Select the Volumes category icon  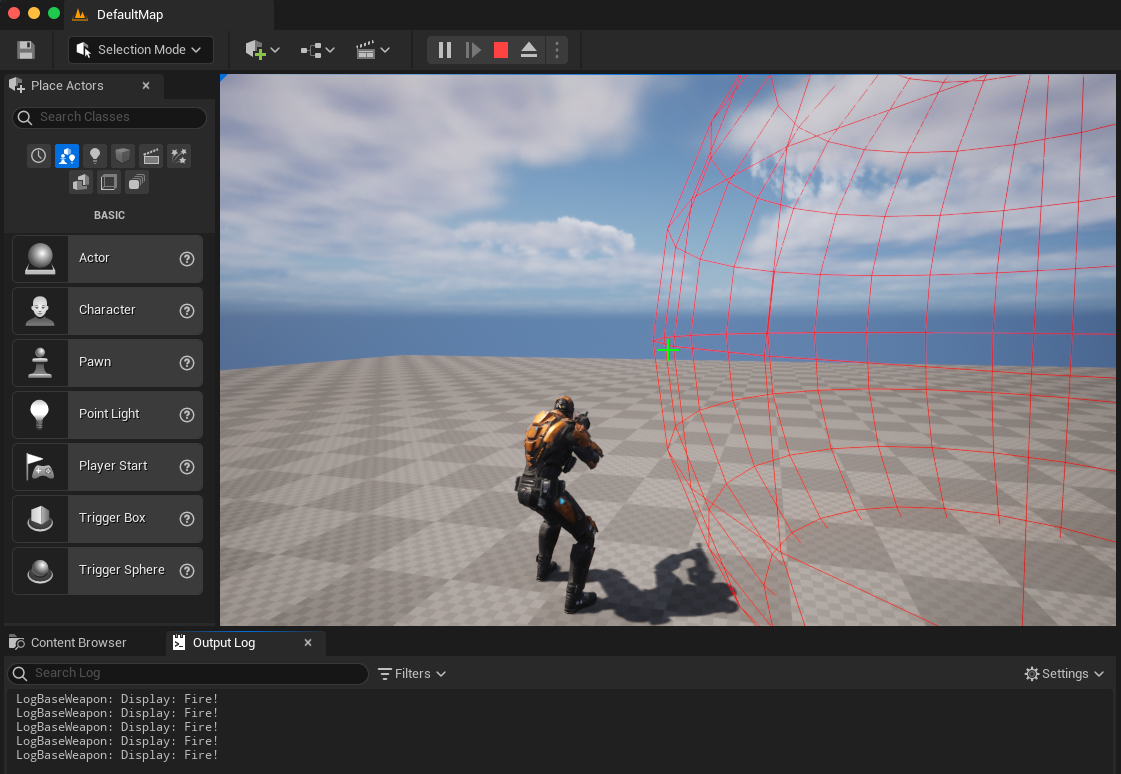click(x=109, y=182)
